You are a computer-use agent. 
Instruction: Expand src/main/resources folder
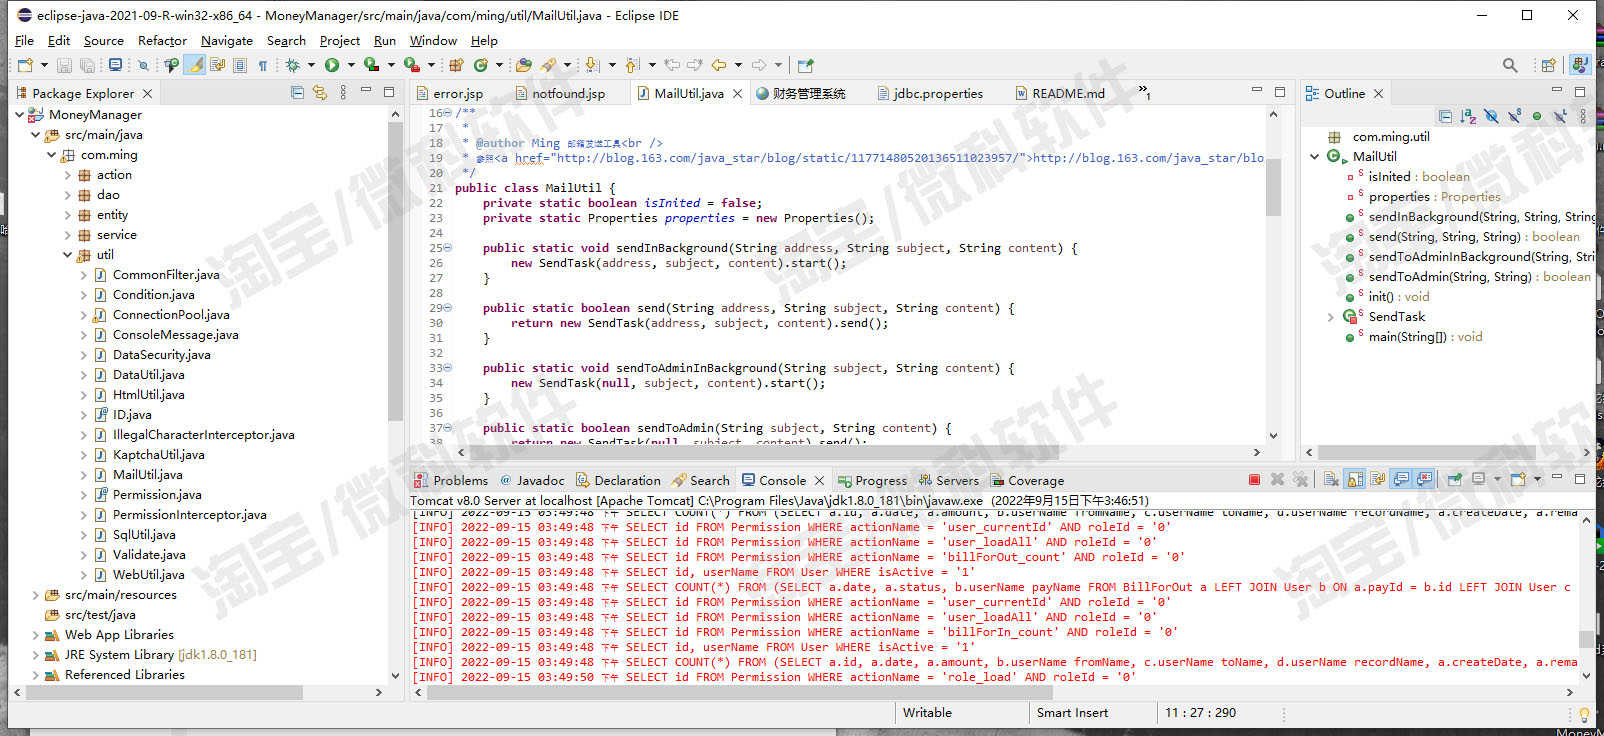35,595
